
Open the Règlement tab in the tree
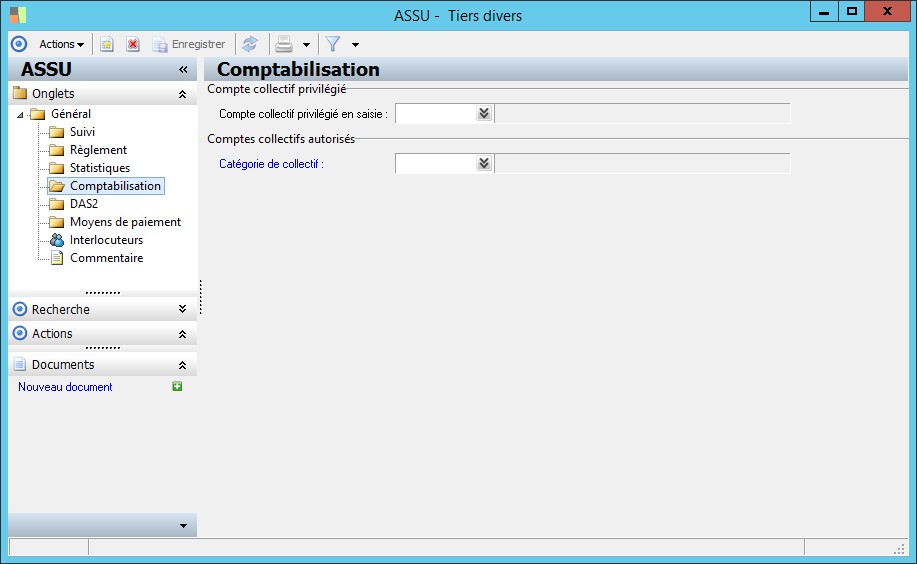click(x=98, y=150)
